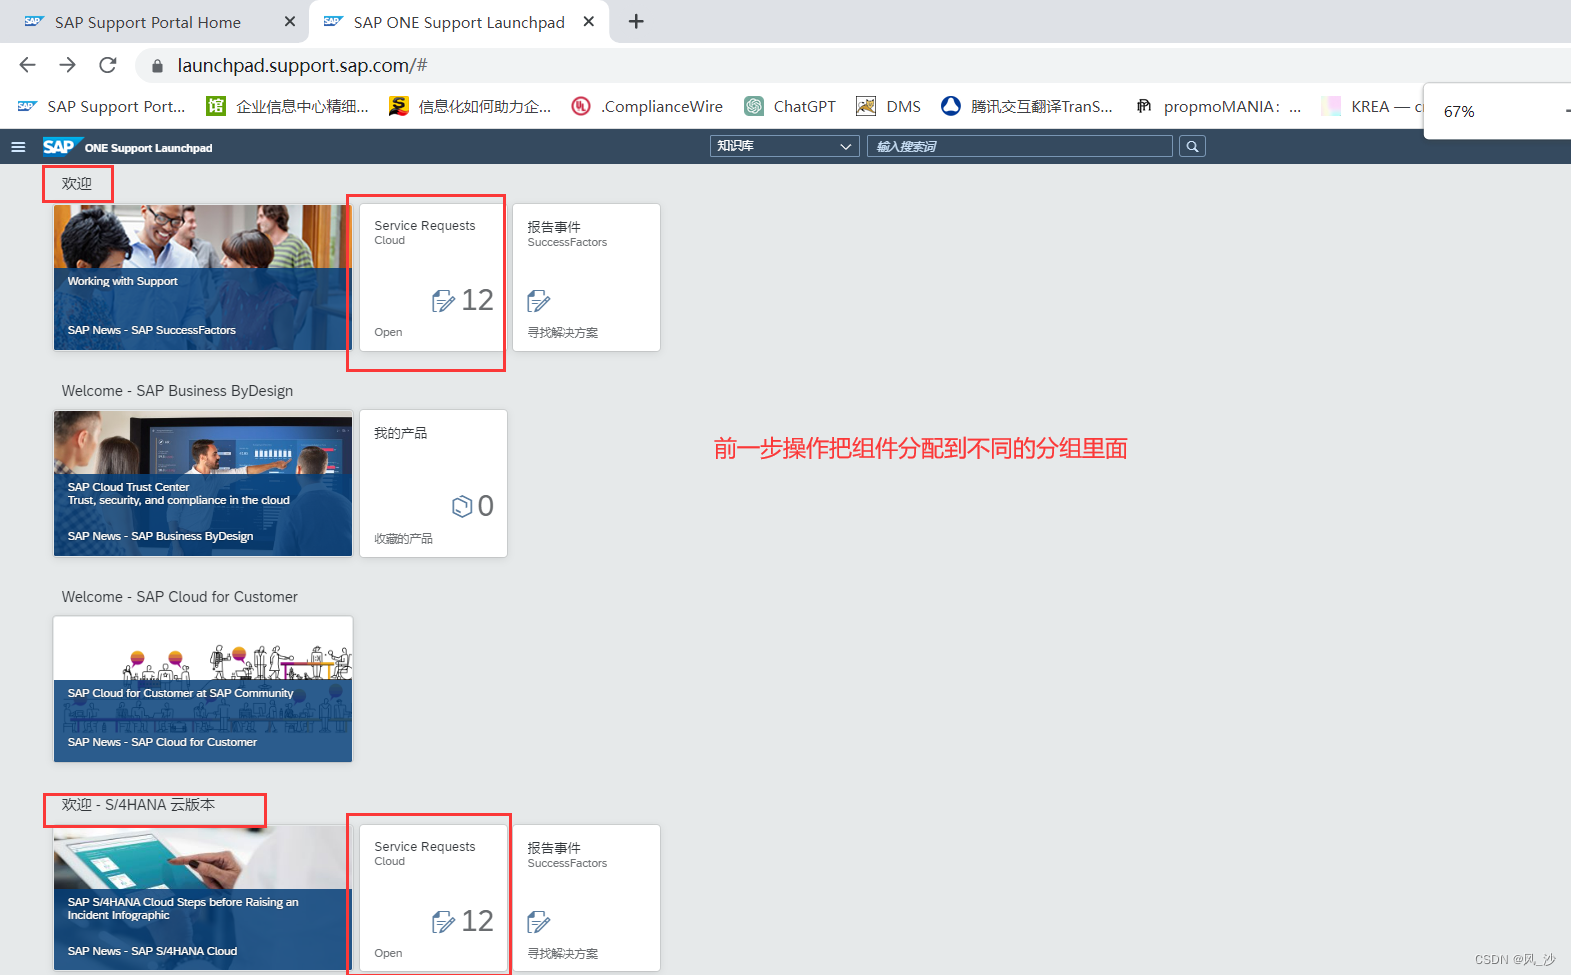1571x975 pixels.
Task: Open the SAP Cloud for Customer Community tile
Action: (203, 690)
